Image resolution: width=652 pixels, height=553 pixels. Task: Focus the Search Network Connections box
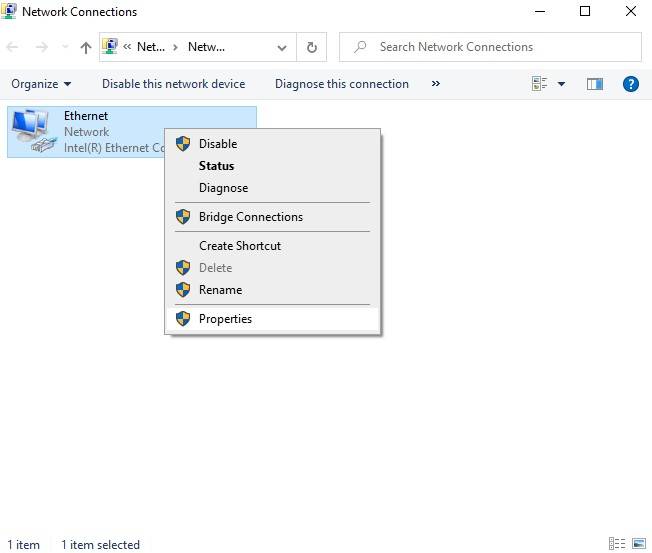pos(490,47)
